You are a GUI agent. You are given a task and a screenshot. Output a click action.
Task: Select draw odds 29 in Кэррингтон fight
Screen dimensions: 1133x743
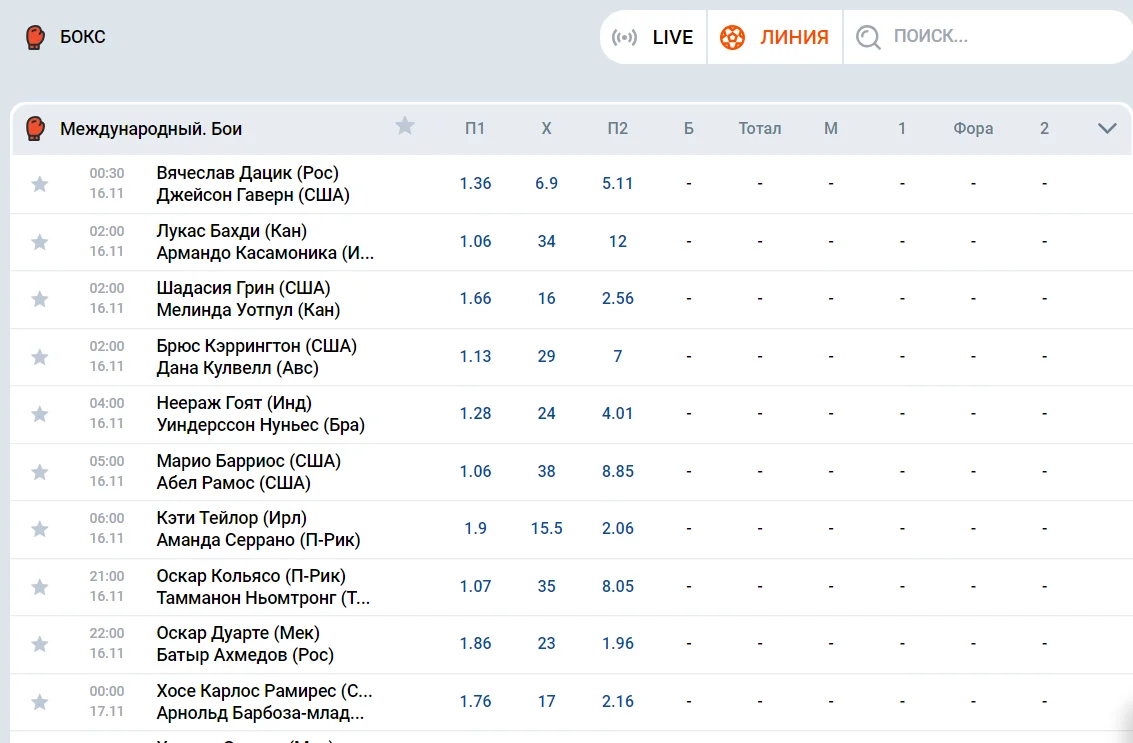click(x=546, y=356)
